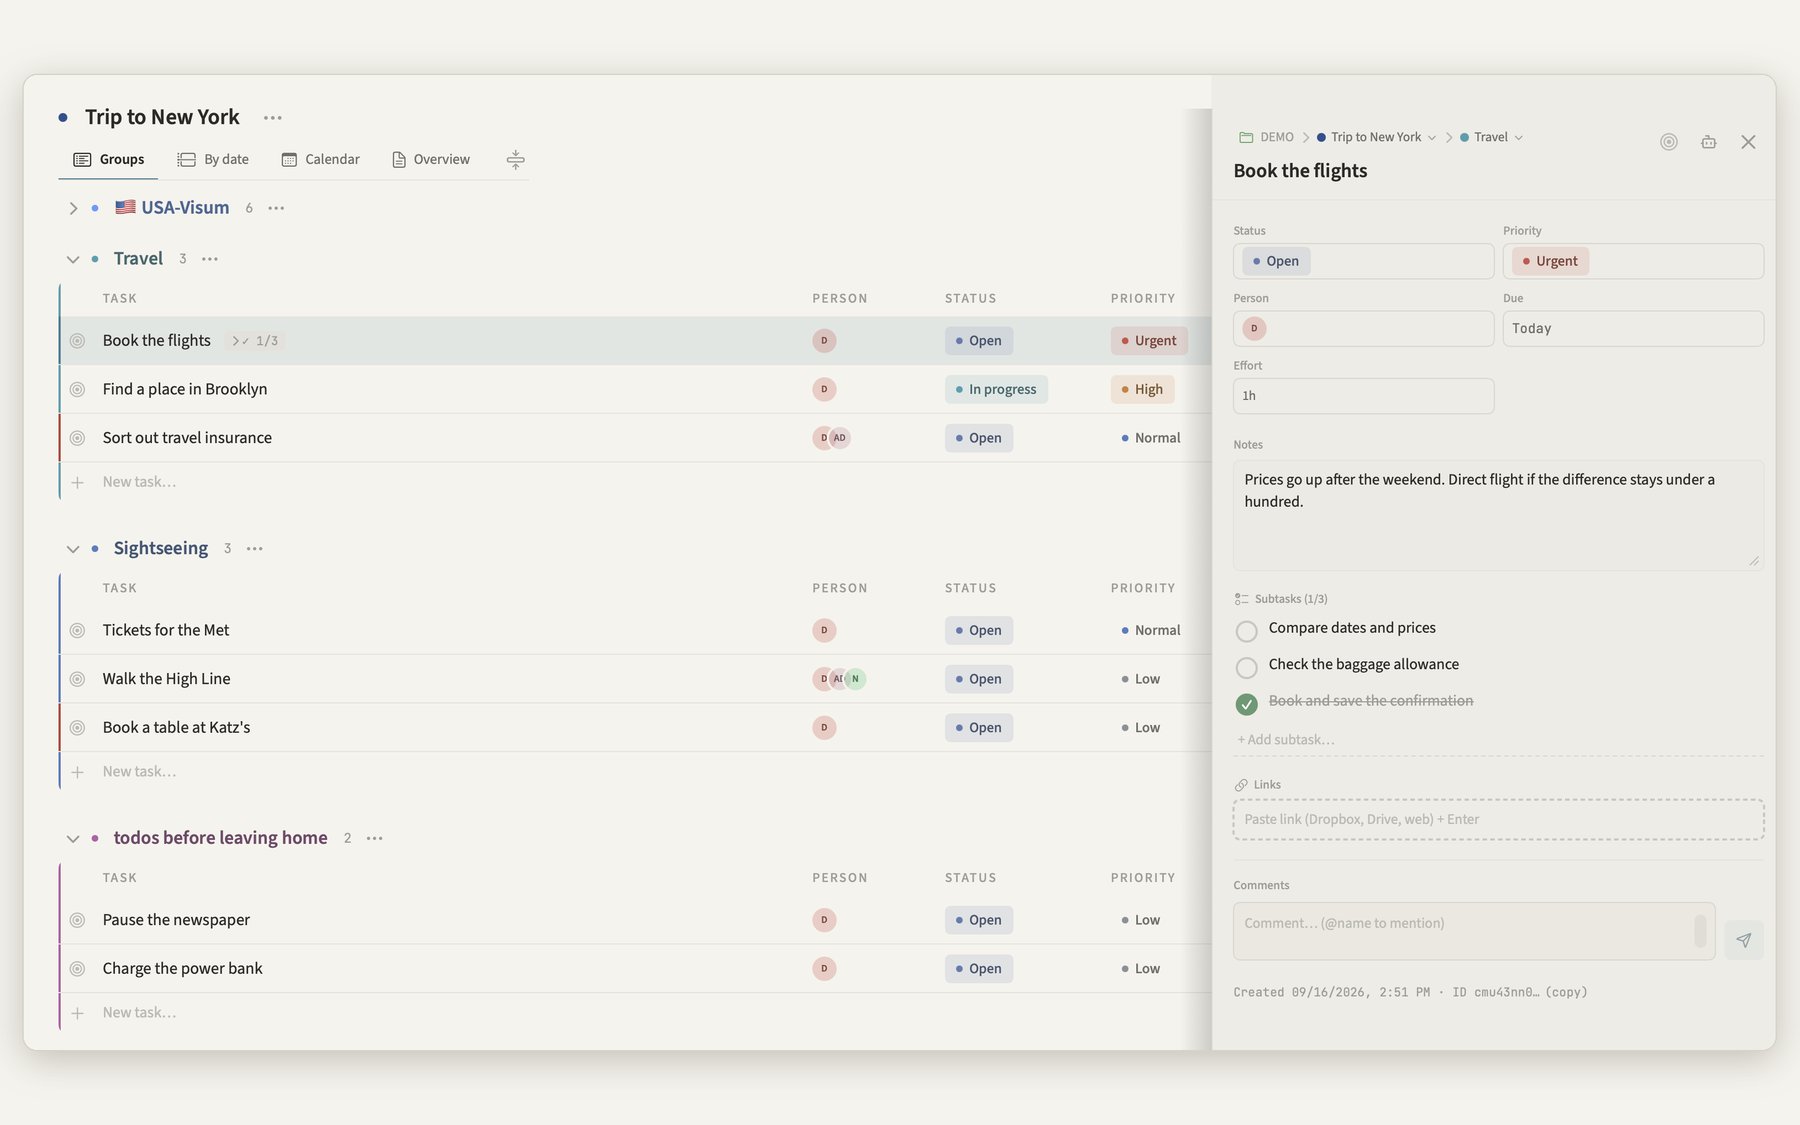This screenshot has height=1125, width=1800.
Task: Open the Travel group options menu
Action: [210, 259]
